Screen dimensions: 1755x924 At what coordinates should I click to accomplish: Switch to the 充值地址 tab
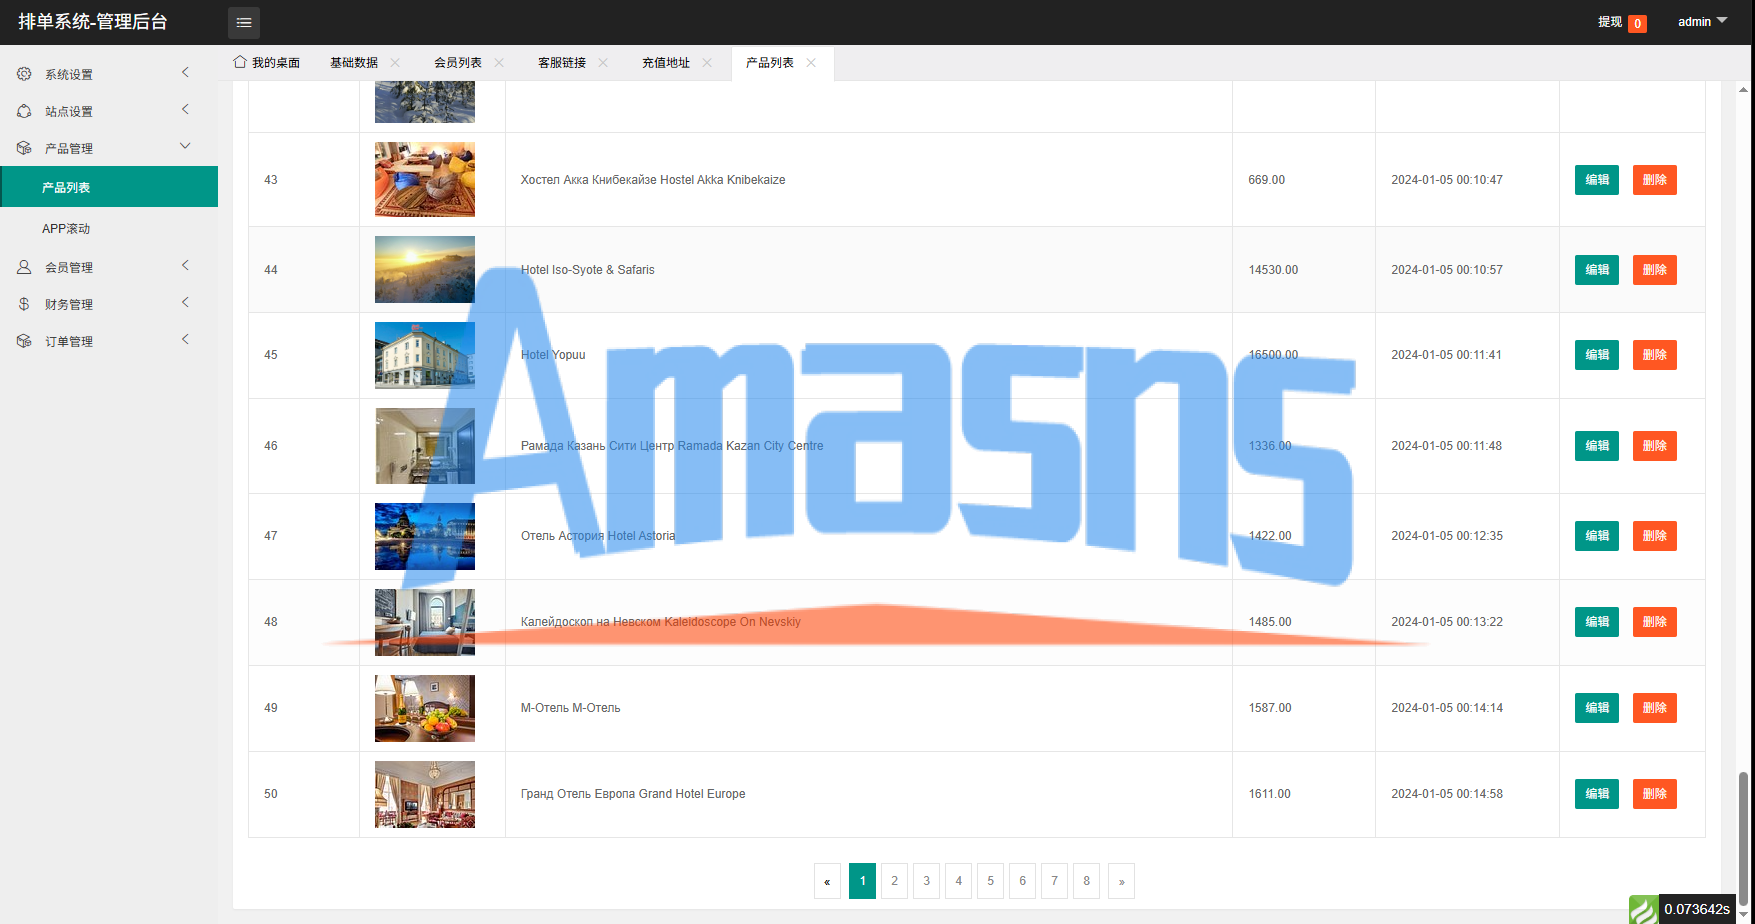[666, 62]
